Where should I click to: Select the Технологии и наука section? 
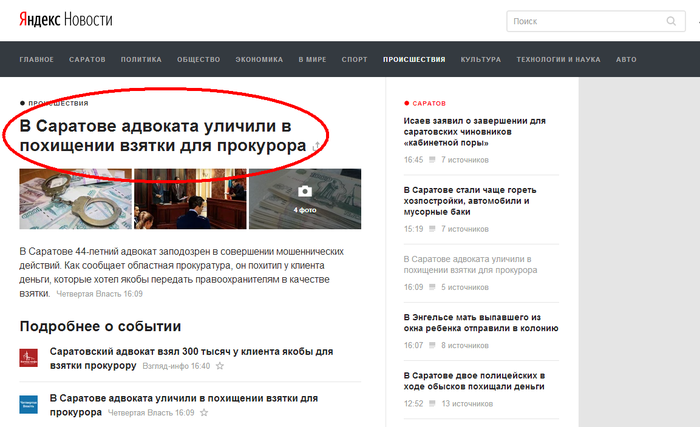(x=558, y=59)
